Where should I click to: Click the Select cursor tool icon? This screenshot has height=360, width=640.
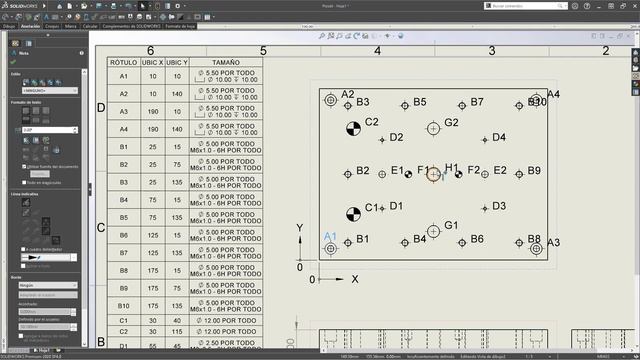point(142,6)
